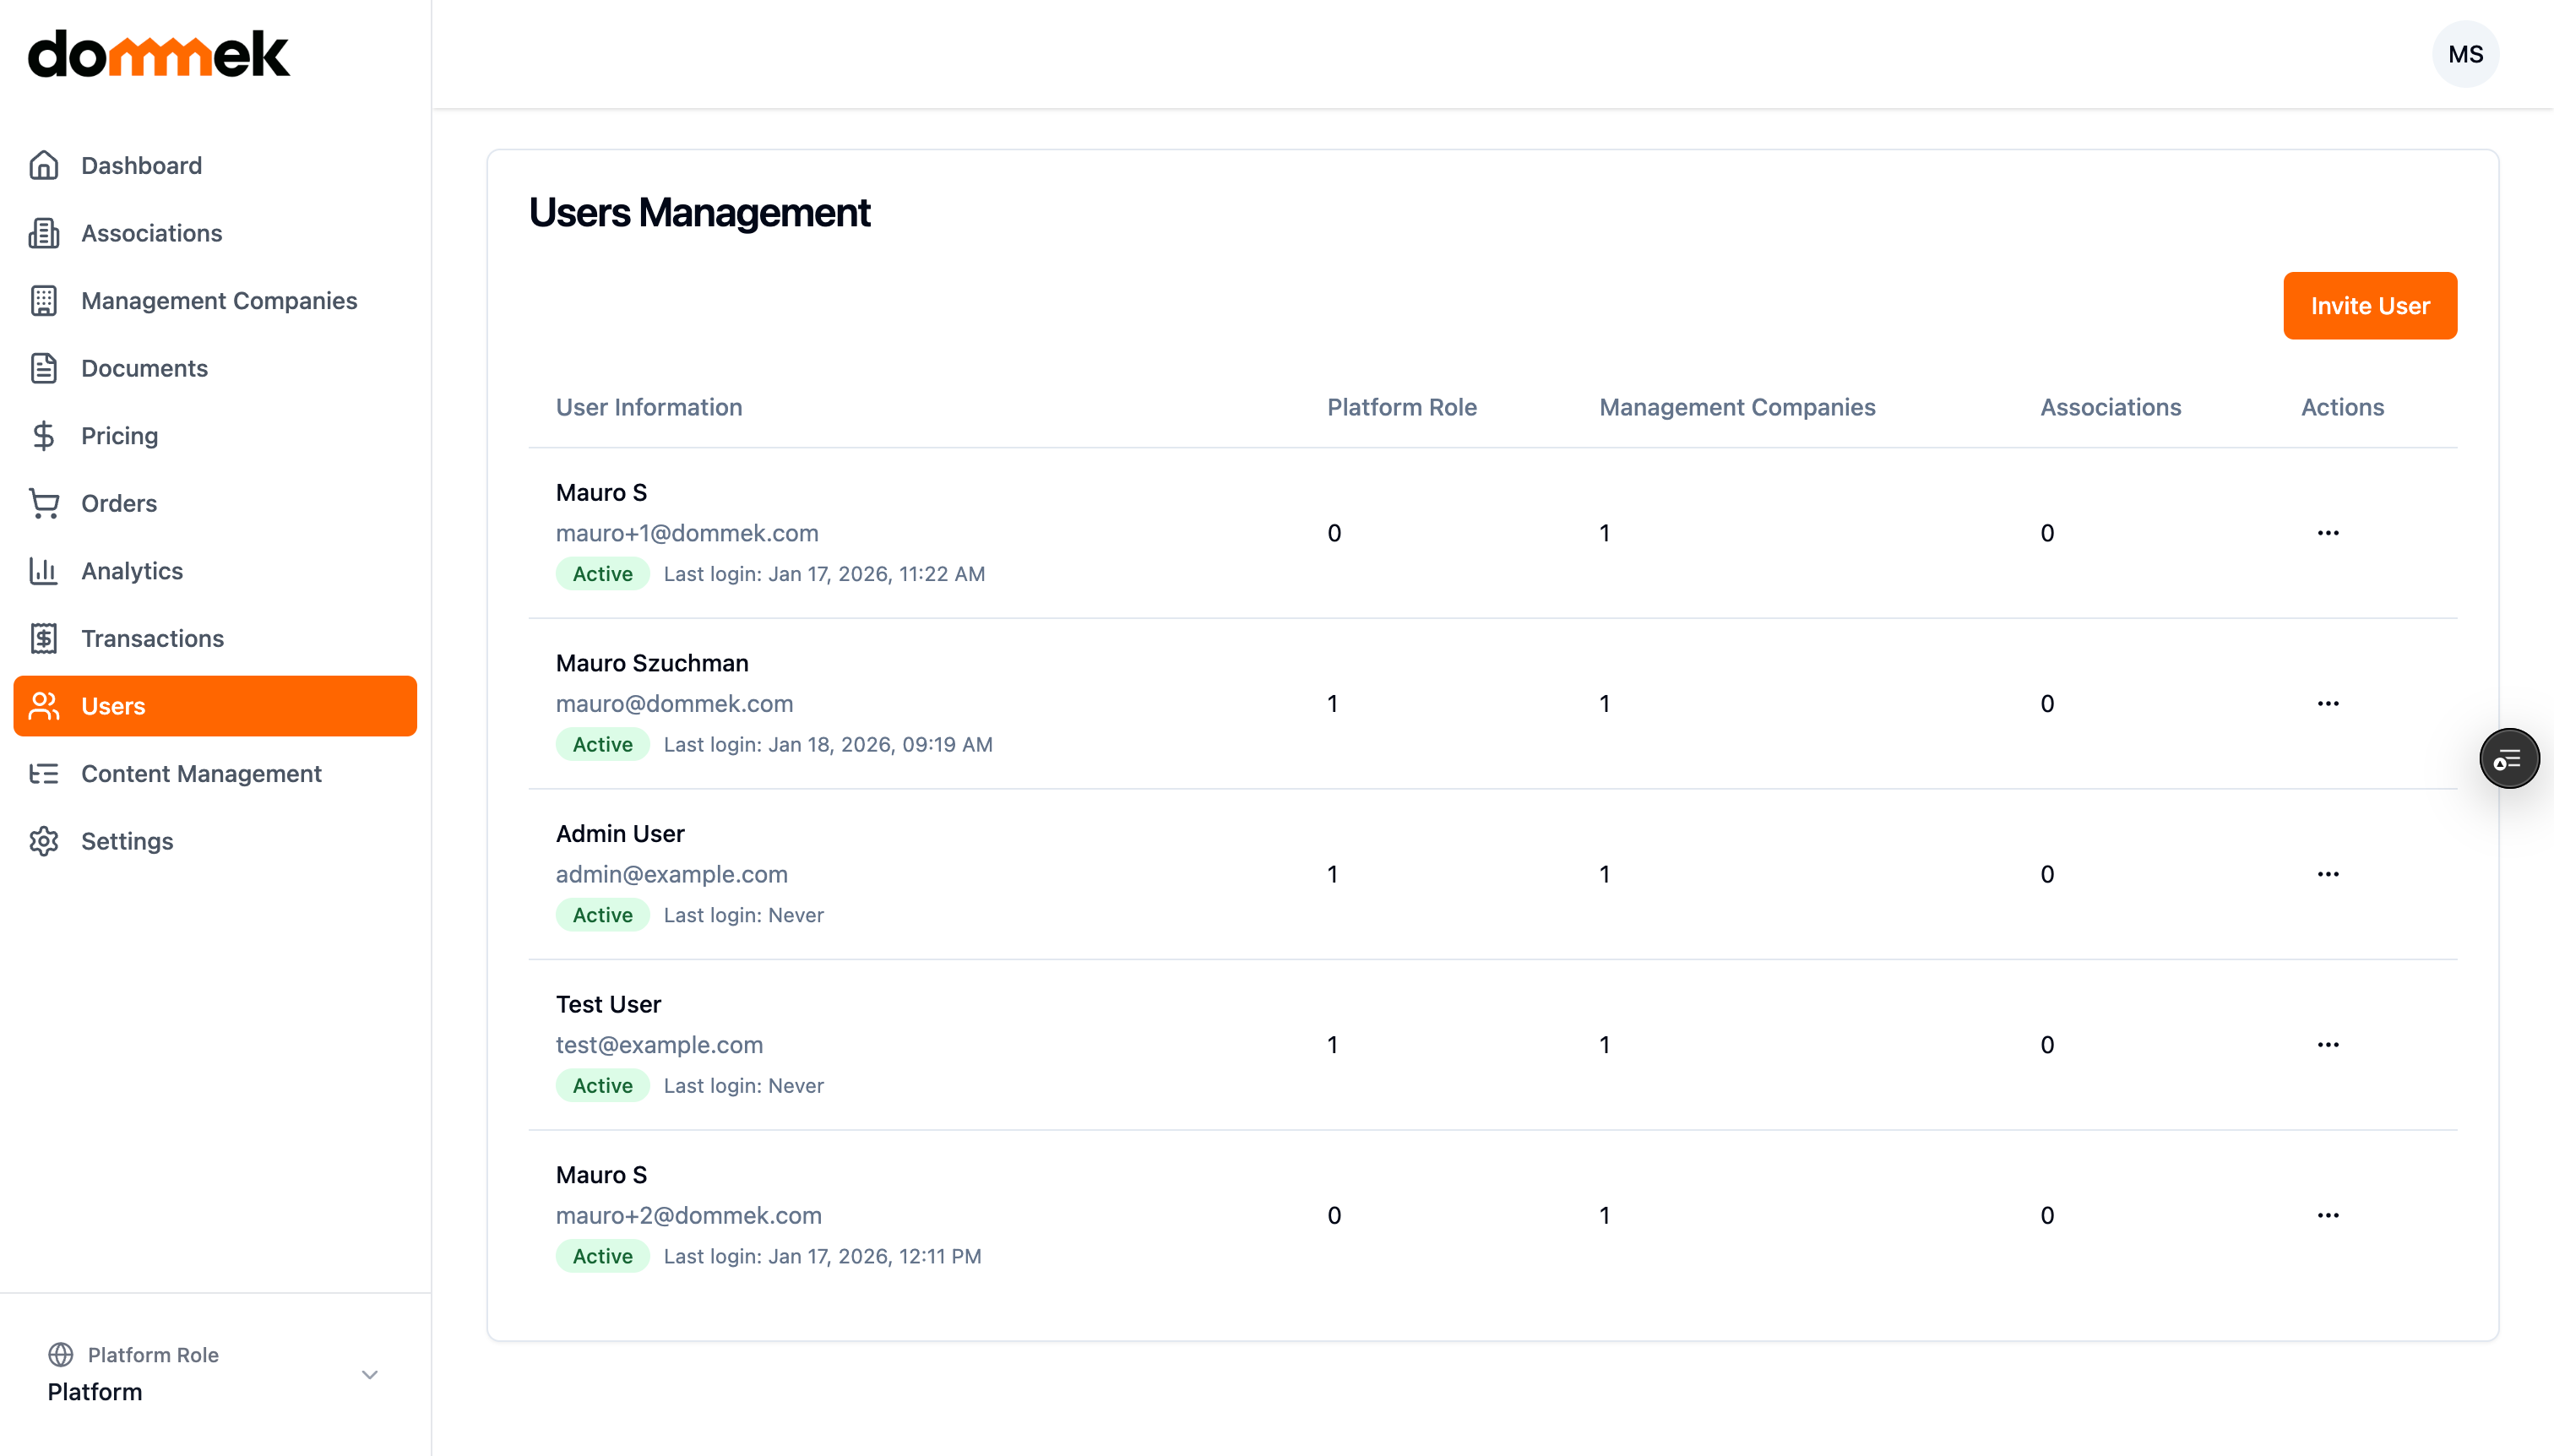Expand the Platform Role switcher chevron

(370, 1374)
